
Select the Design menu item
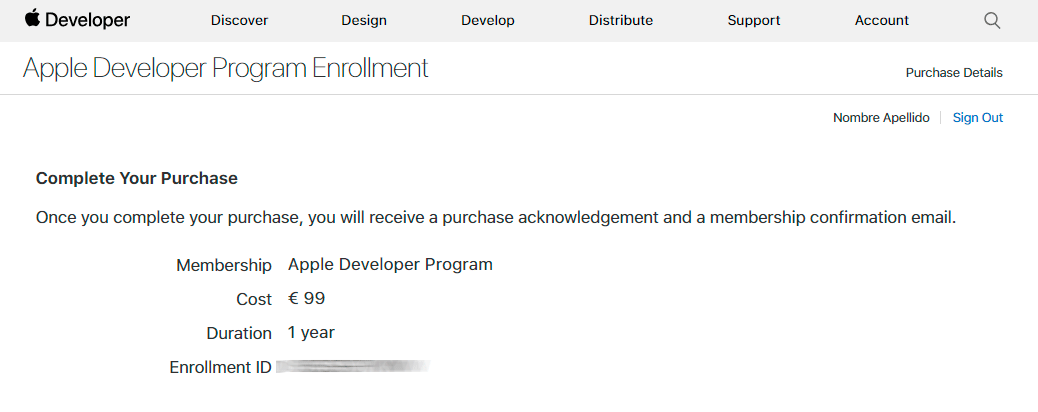coord(364,20)
